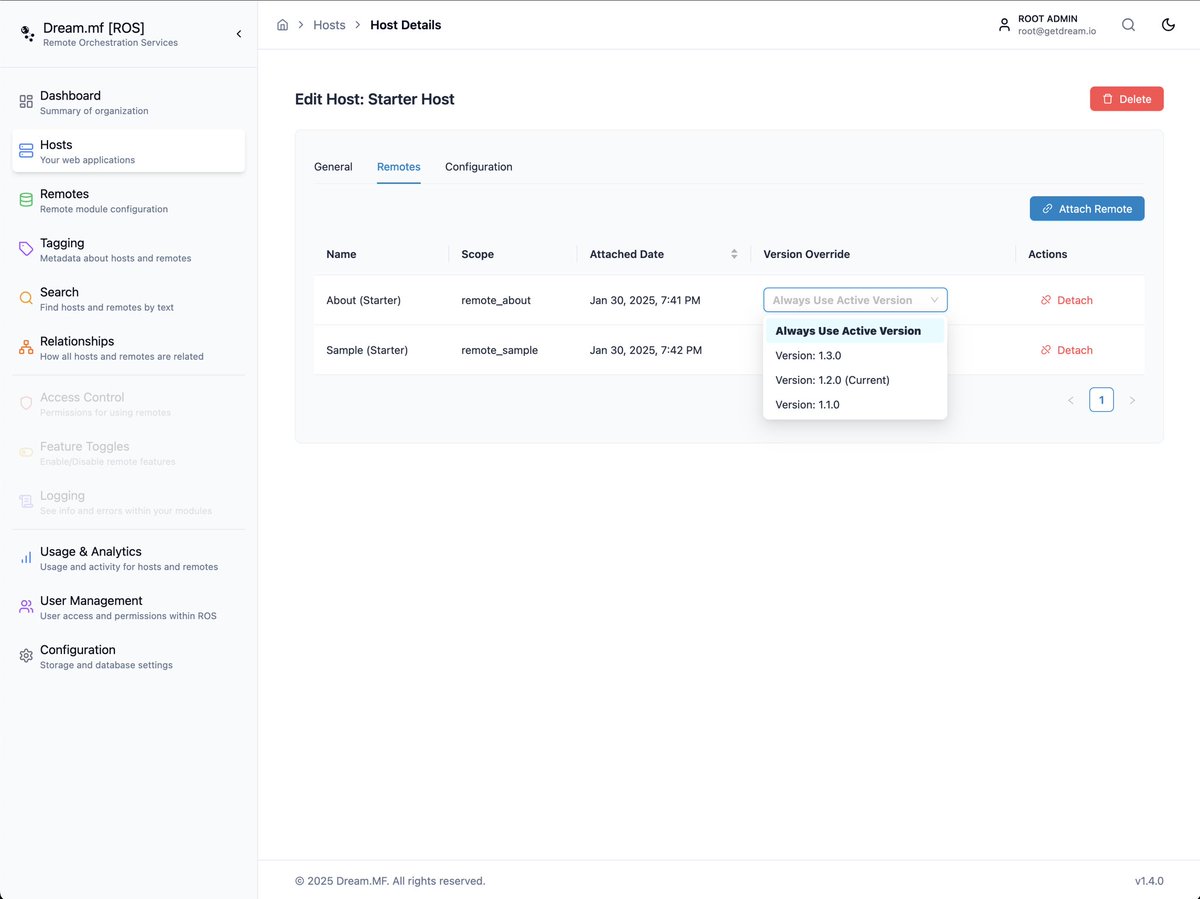
Task: Open search with header magnifier icon
Action: coord(1128,25)
